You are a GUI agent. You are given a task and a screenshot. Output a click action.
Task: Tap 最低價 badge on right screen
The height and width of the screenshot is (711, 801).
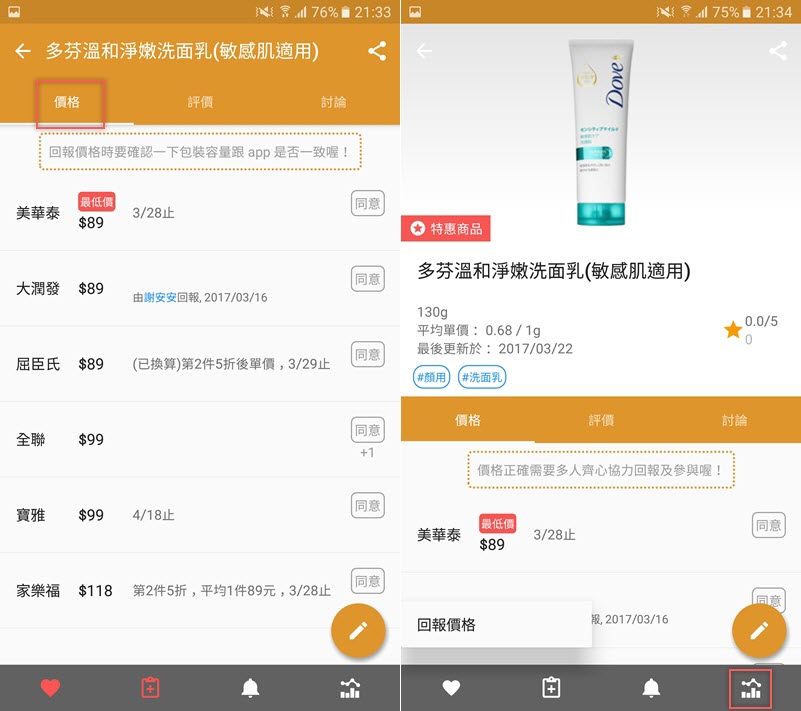click(x=498, y=524)
